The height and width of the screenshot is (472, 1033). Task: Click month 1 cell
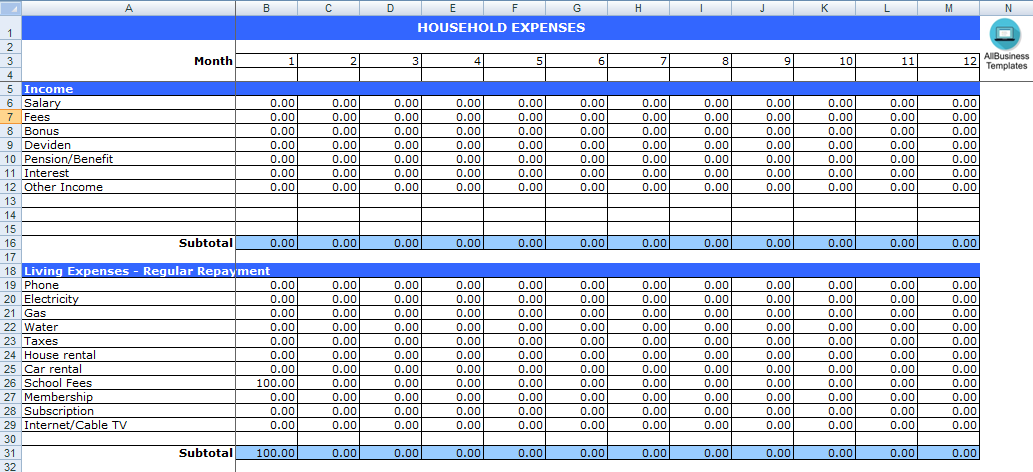click(266, 61)
